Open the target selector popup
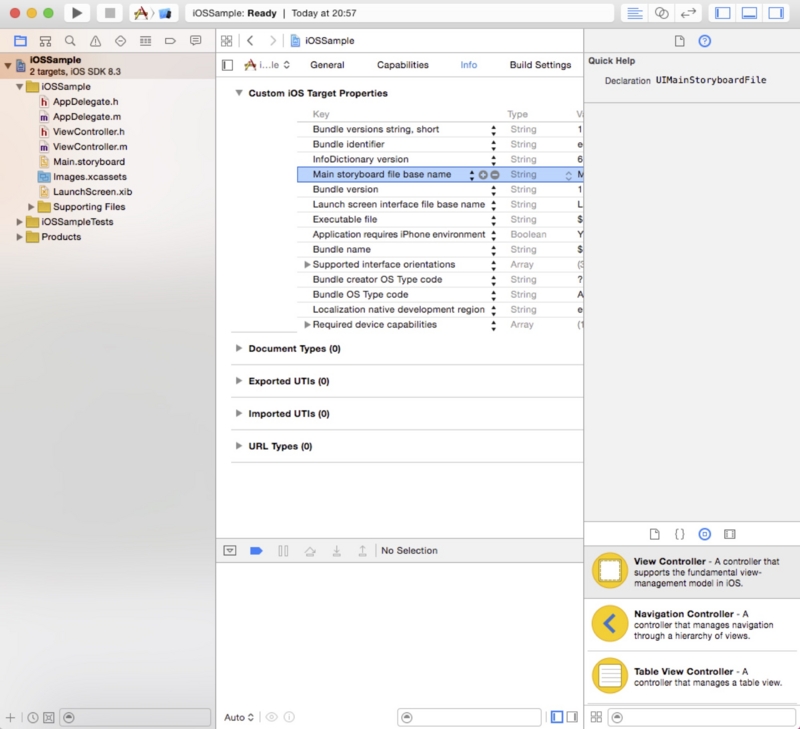 tap(267, 65)
